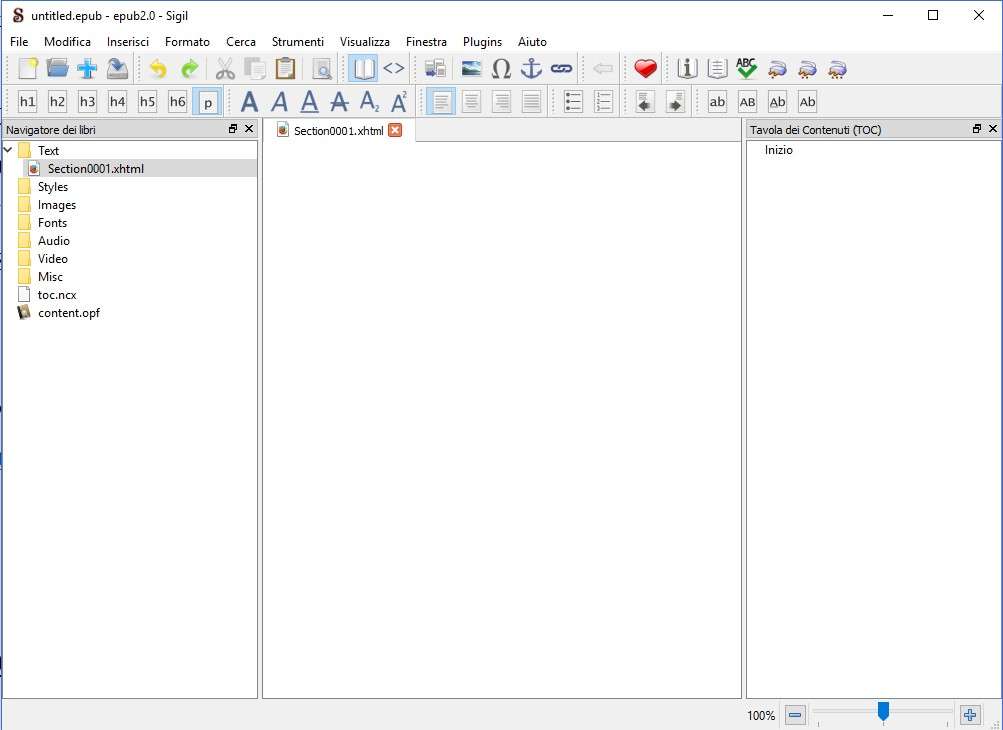Click the zoom out minus button
Image resolution: width=1003 pixels, height=730 pixels.
795,715
